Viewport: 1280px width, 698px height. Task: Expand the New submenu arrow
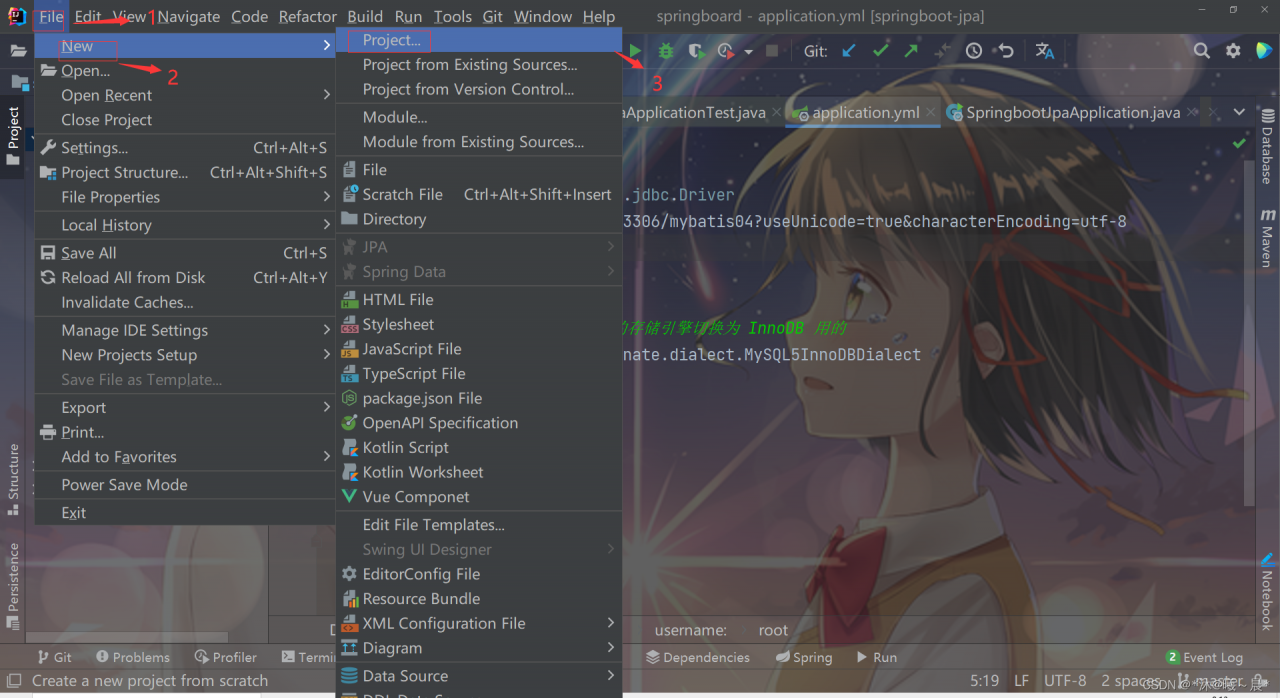(326, 46)
